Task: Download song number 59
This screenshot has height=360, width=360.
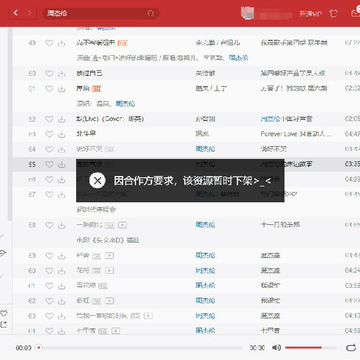Action: click(x=62, y=256)
